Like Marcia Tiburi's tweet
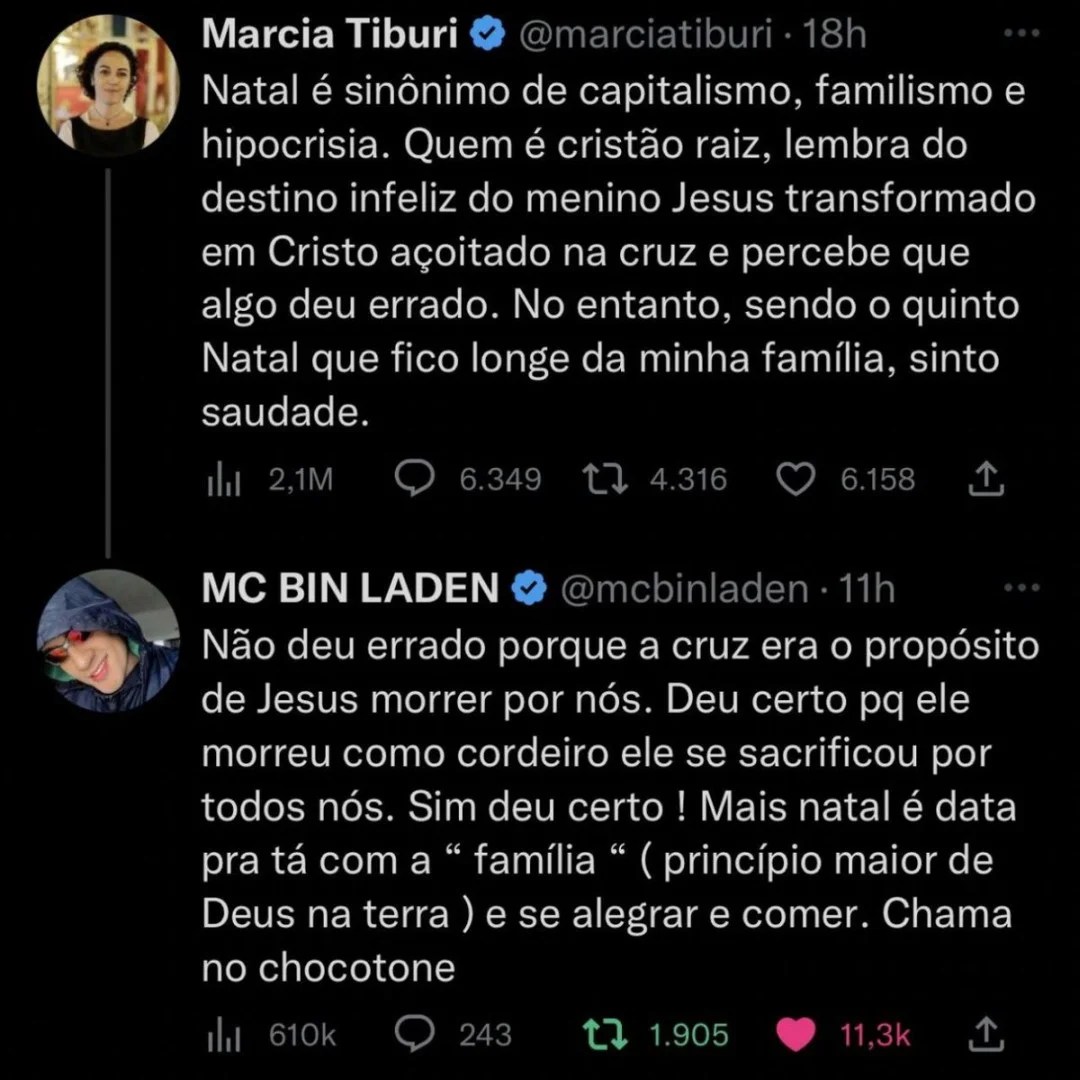1080x1080 pixels. [795, 480]
